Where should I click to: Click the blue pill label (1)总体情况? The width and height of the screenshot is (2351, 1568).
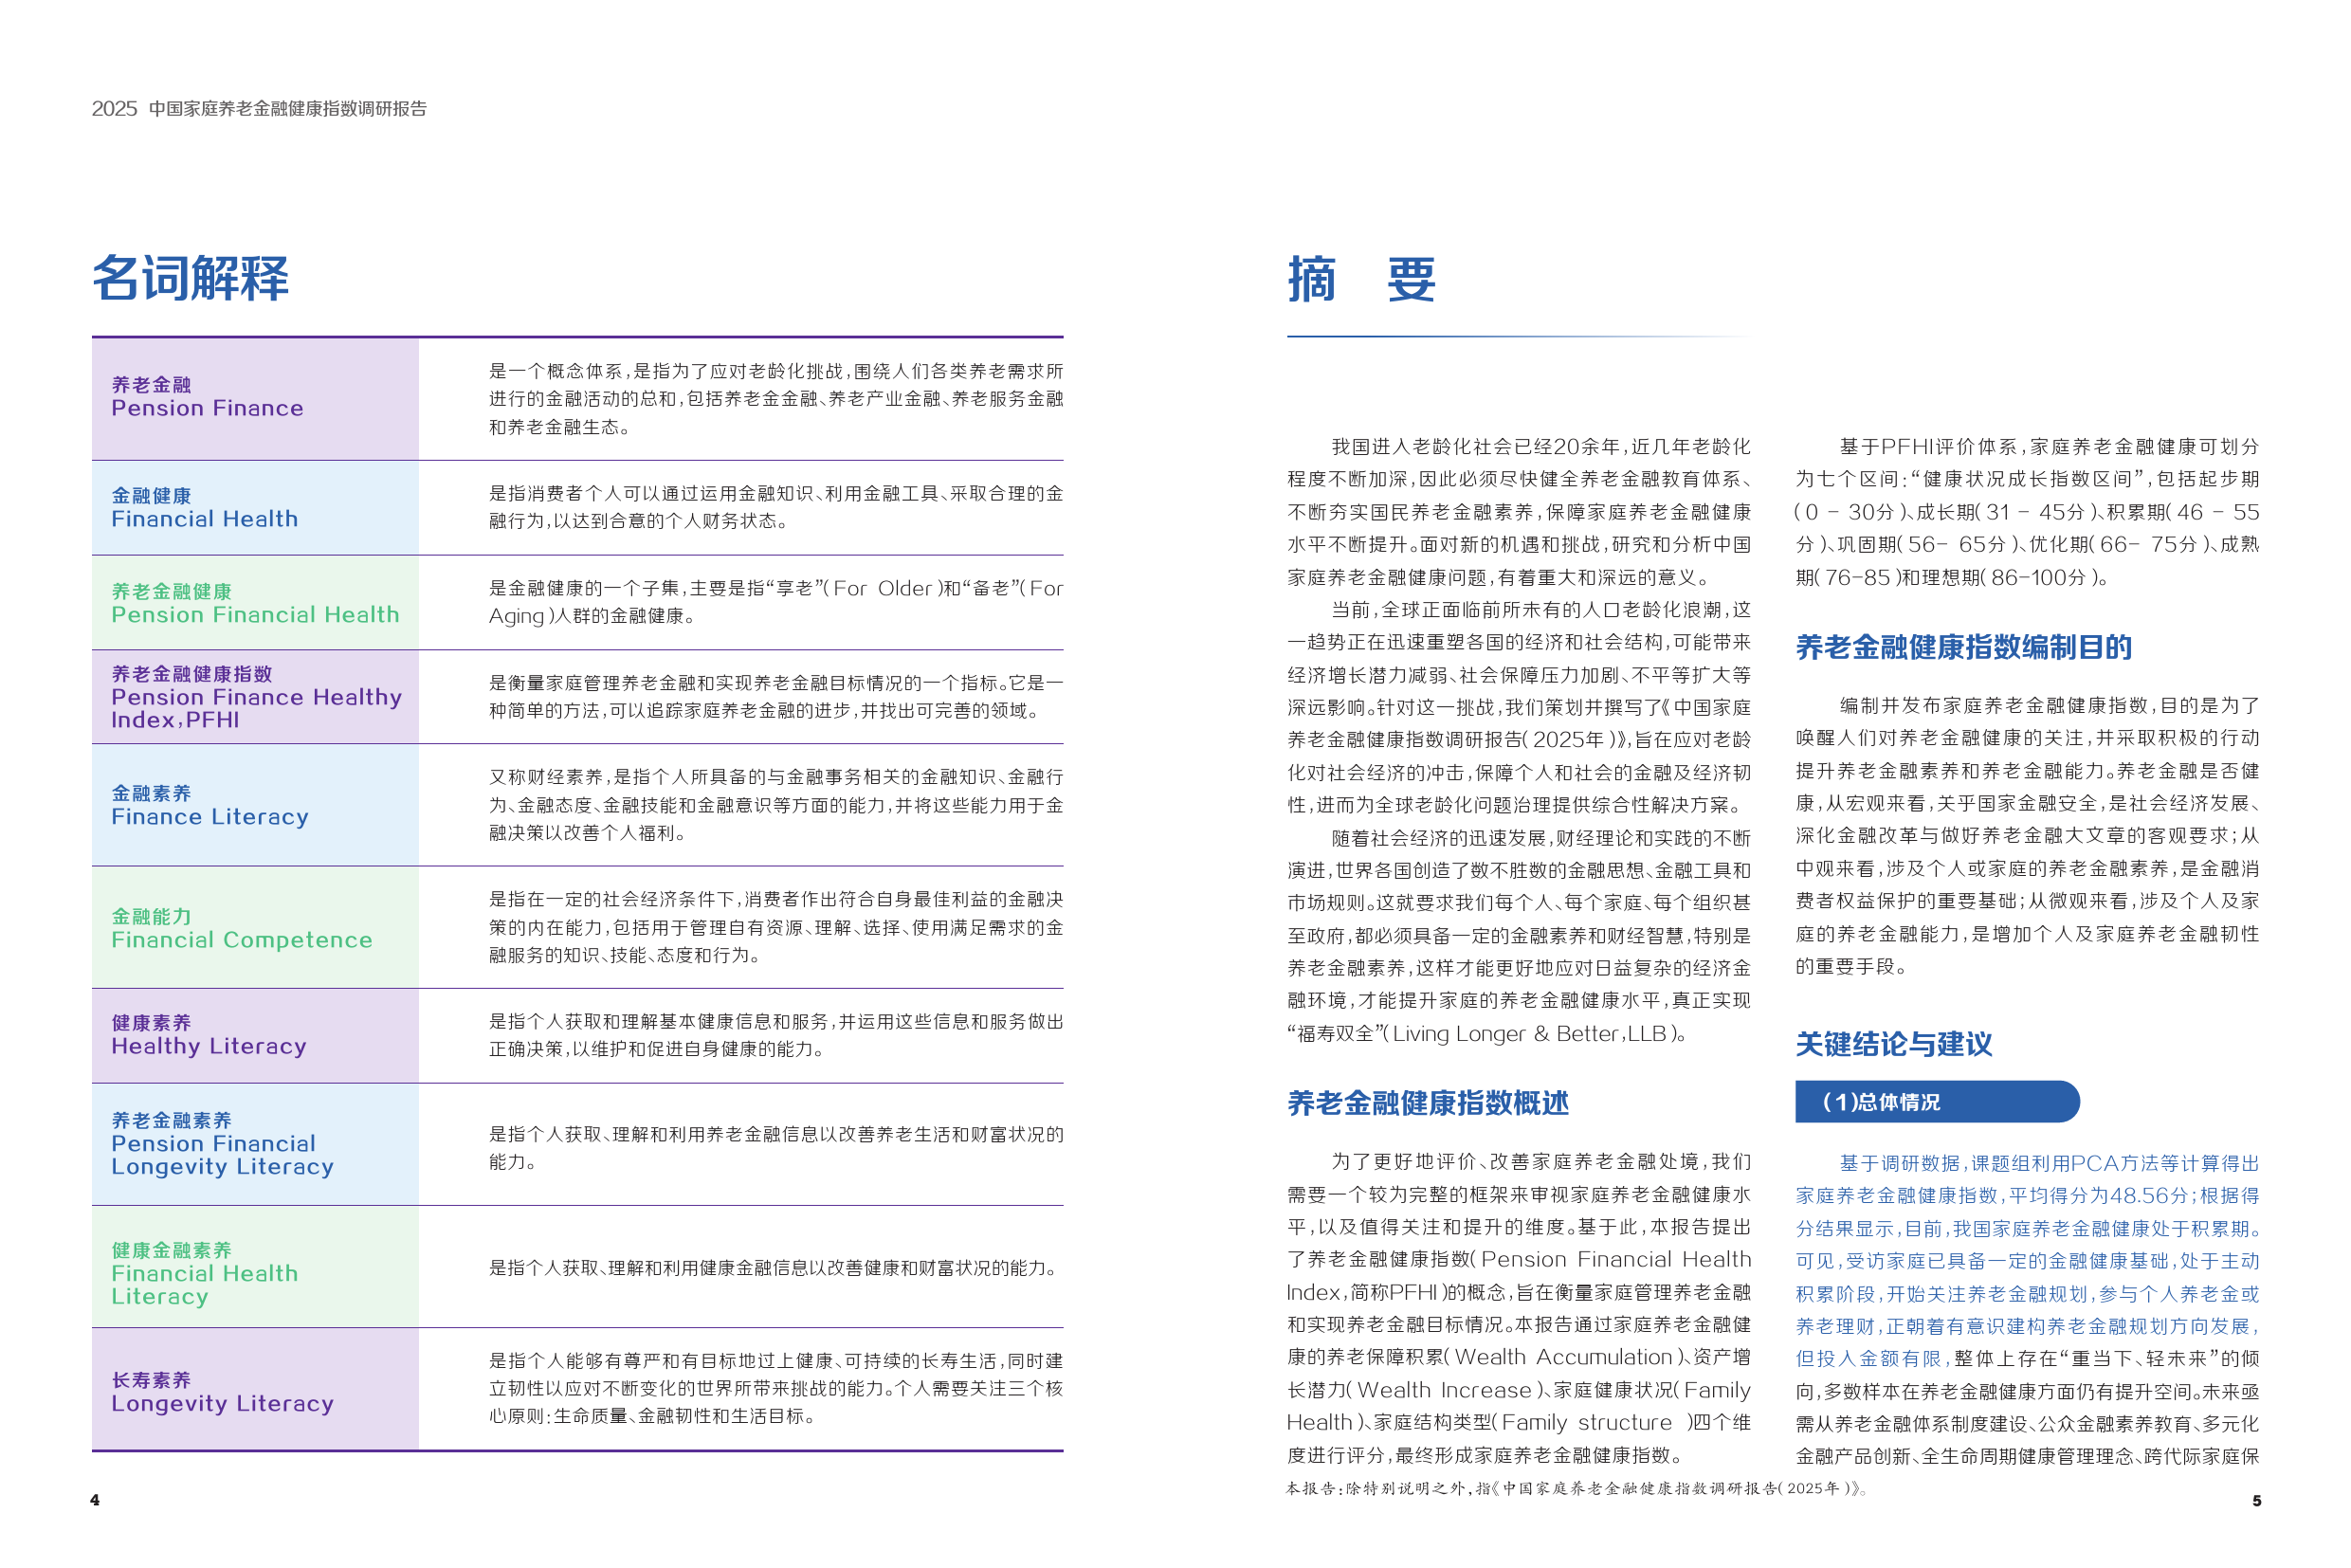[1937, 1102]
